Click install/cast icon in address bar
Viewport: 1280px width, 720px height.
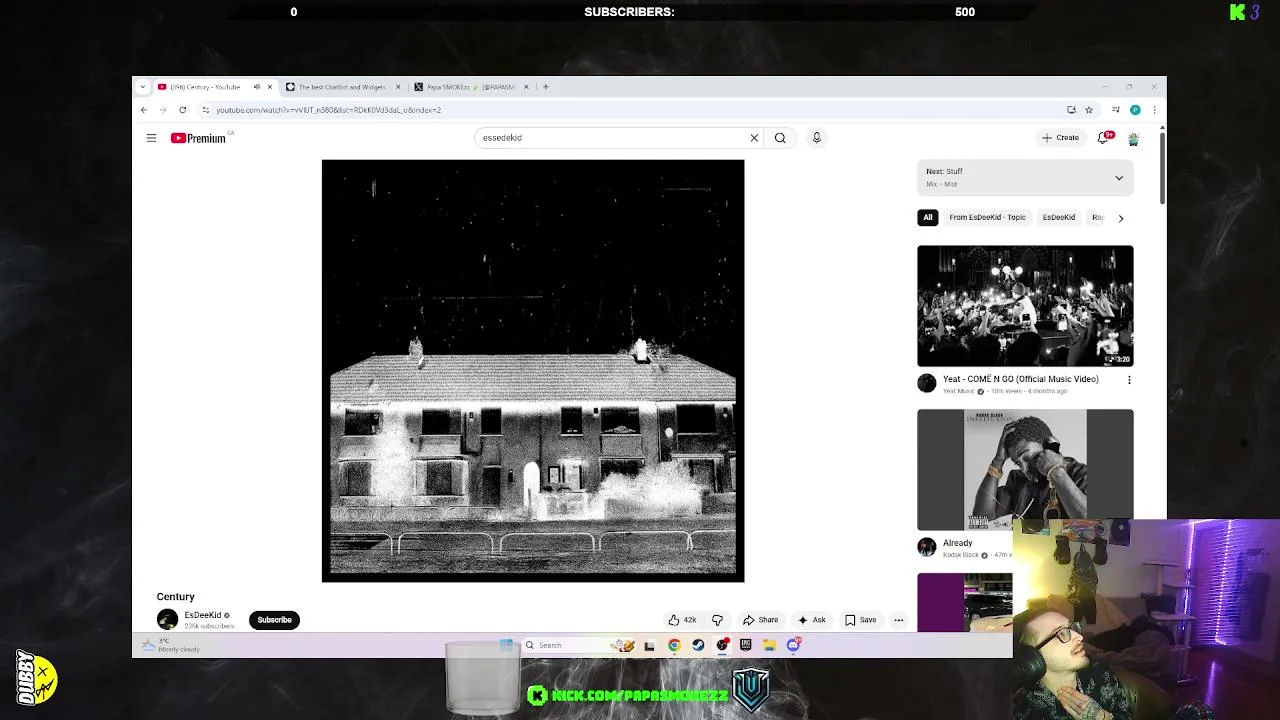[1071, 110]
